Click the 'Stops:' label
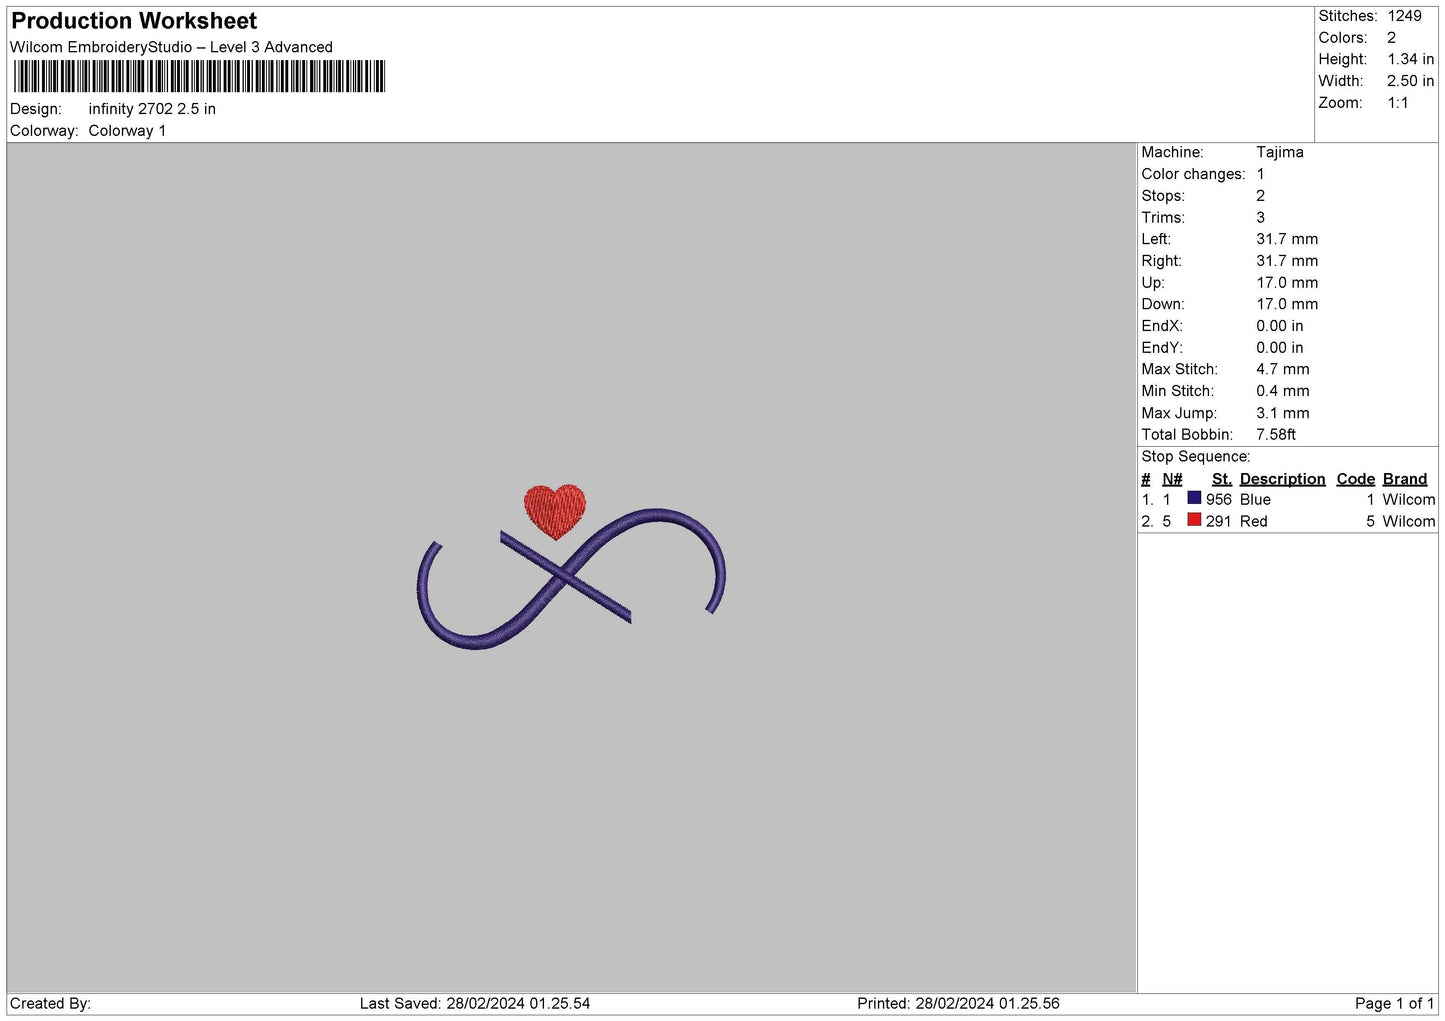Viewport: 1445px width, 1021px height. [x=1163, y=196]
